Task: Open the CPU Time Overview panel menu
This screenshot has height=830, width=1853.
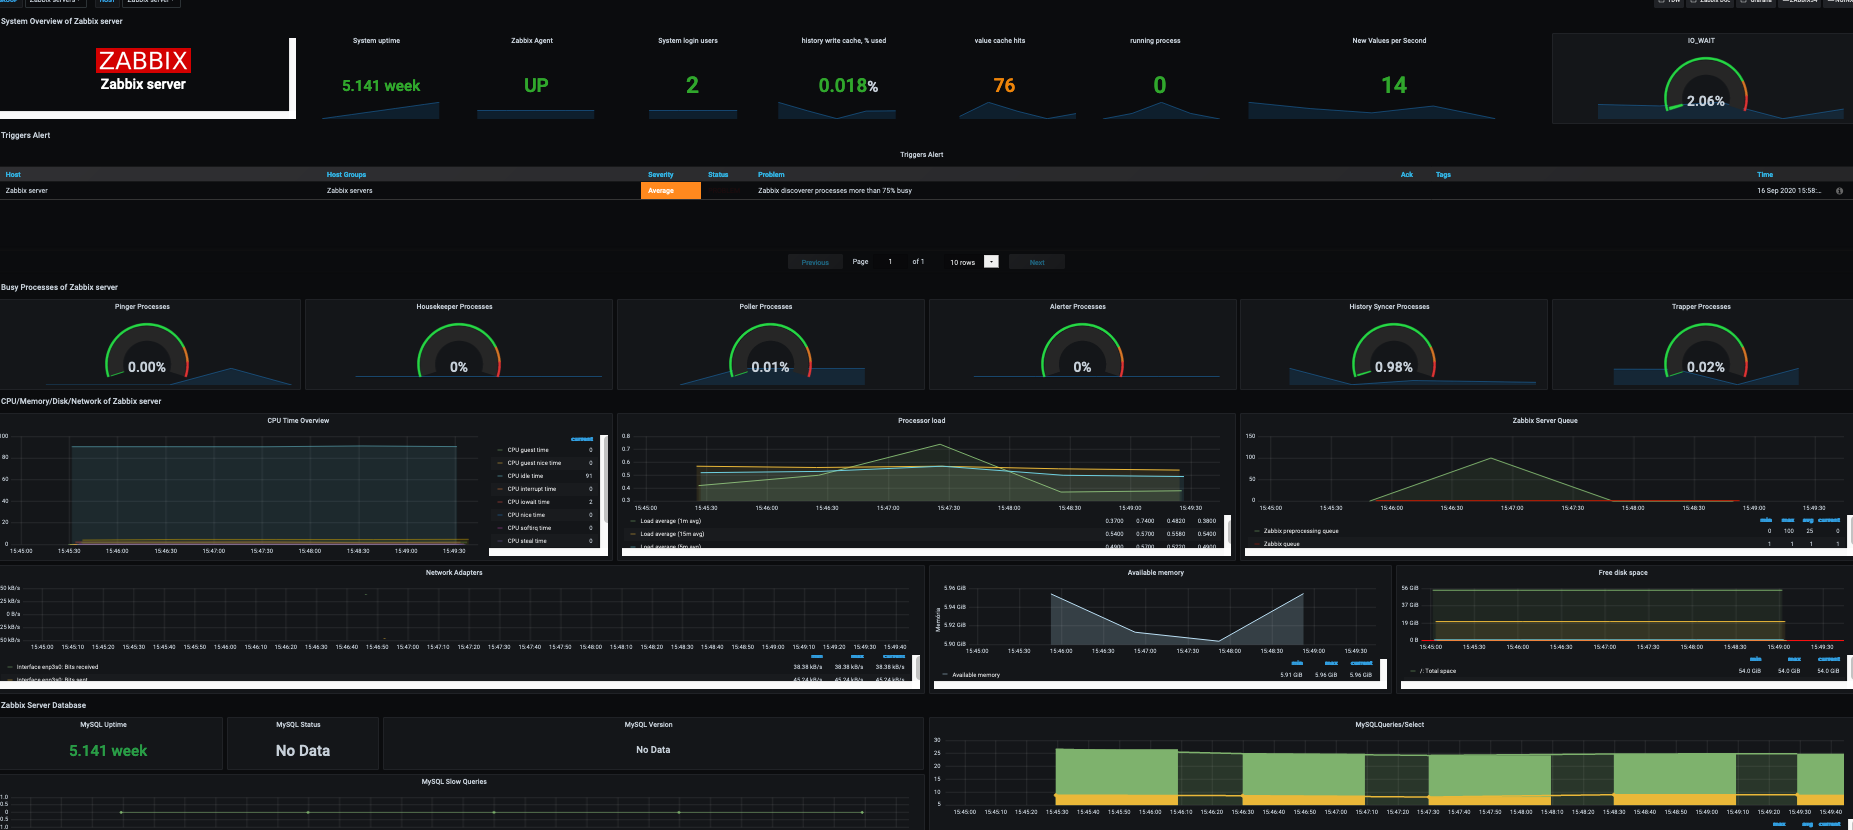Action: (x=298, y=421)
